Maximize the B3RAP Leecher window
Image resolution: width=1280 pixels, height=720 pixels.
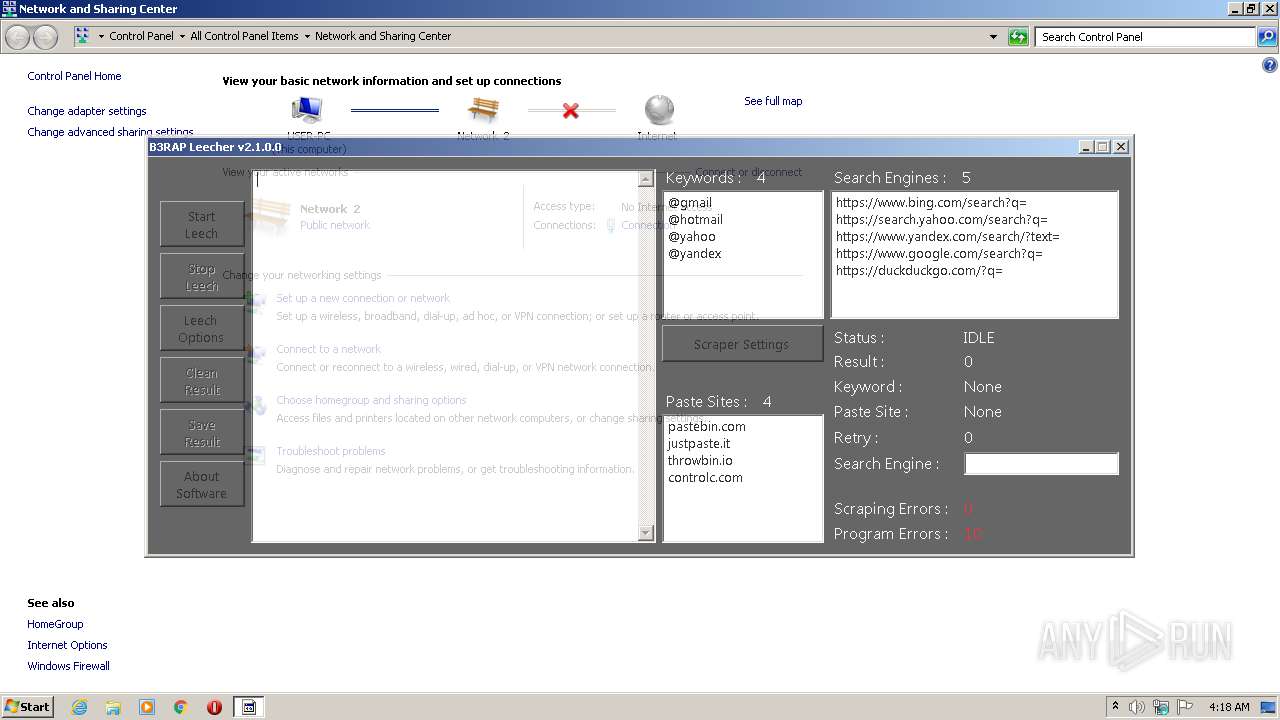point(1103,147)
